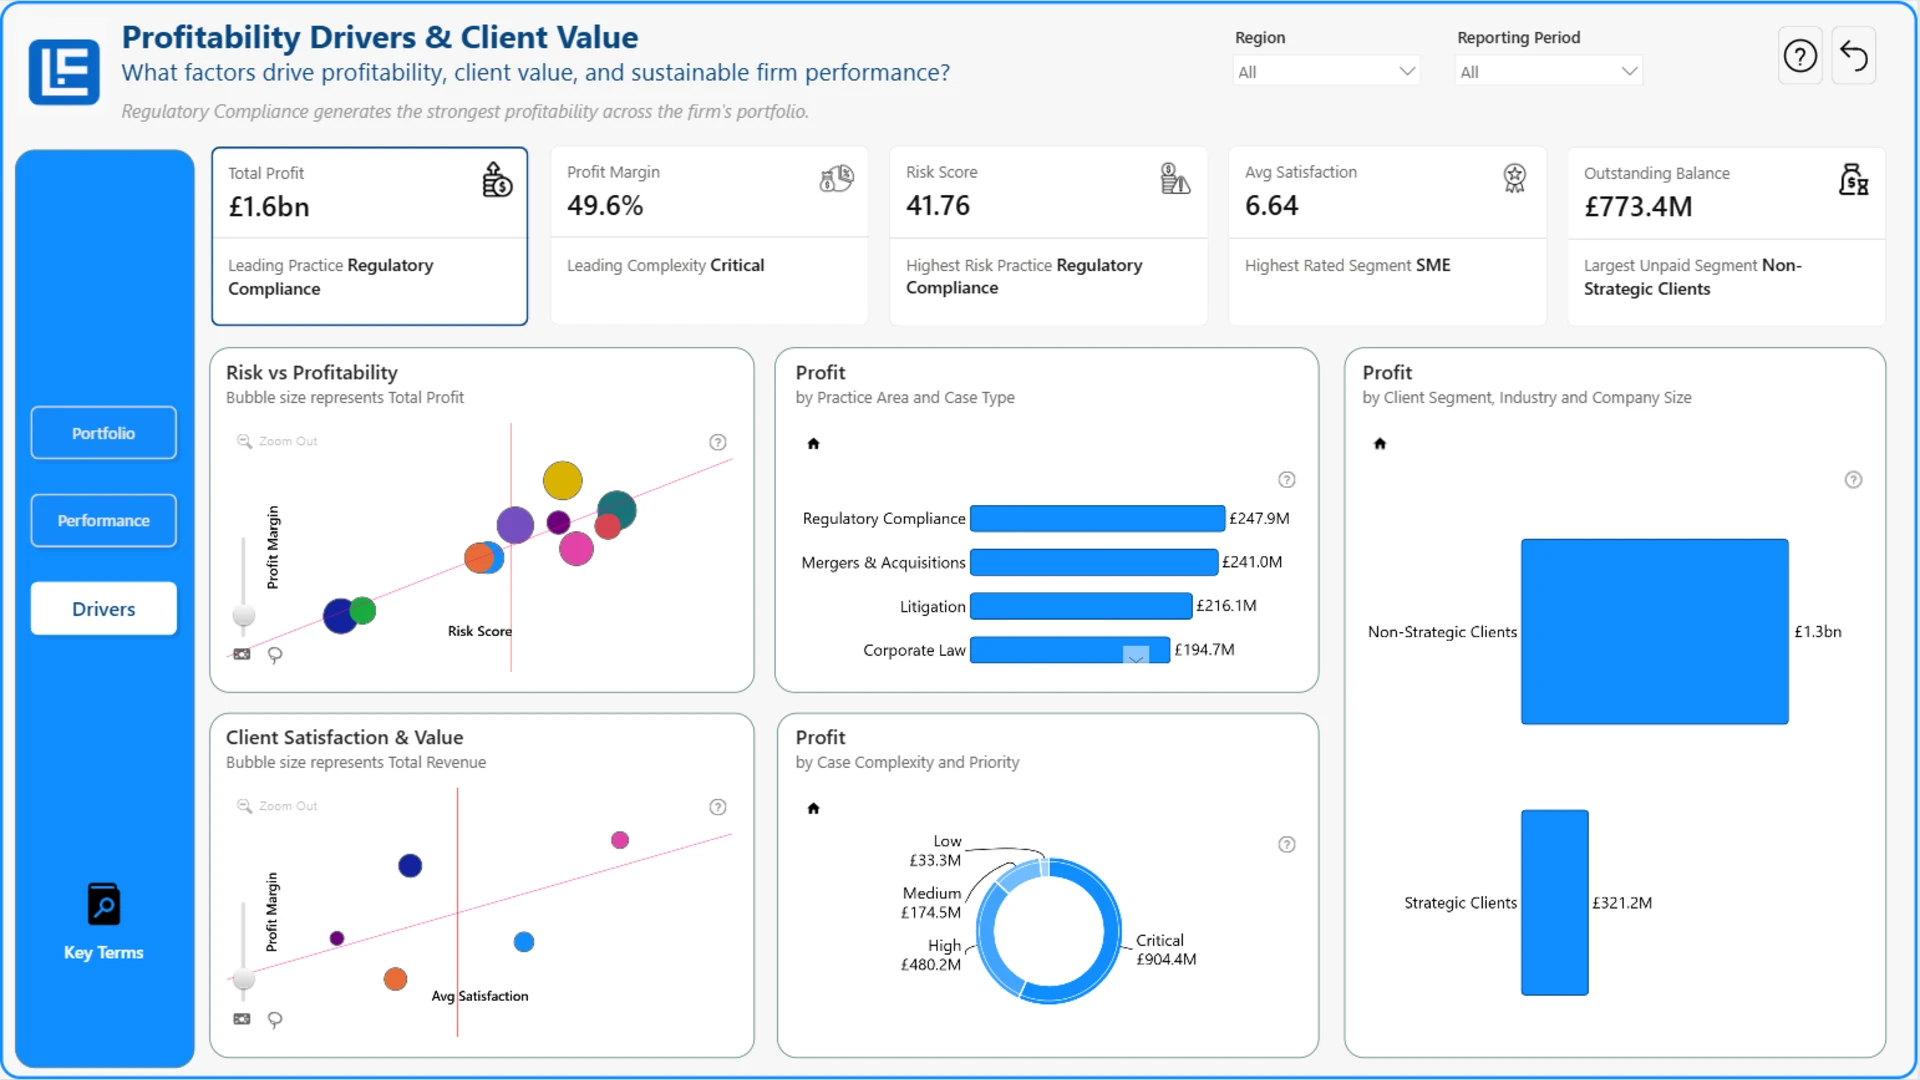
Task: Open the Reporting Period dropdown
Action: click(1549, 71)
